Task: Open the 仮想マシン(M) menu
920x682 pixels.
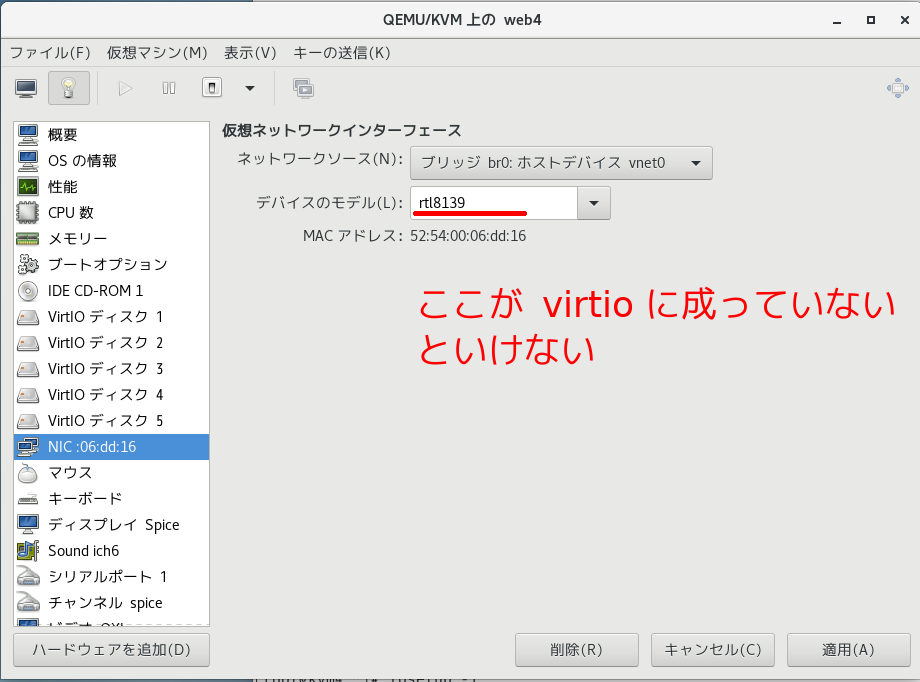Action: pyautogui.click(x=157, y=53)
